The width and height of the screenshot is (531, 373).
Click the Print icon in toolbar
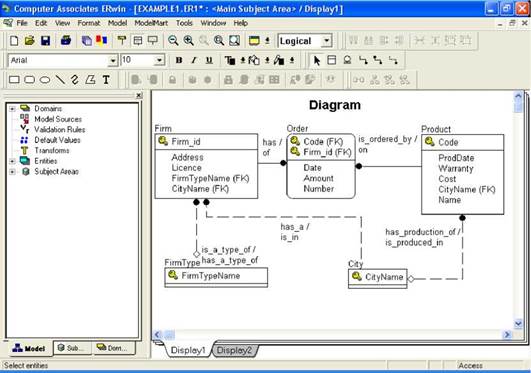coord(66,41)
